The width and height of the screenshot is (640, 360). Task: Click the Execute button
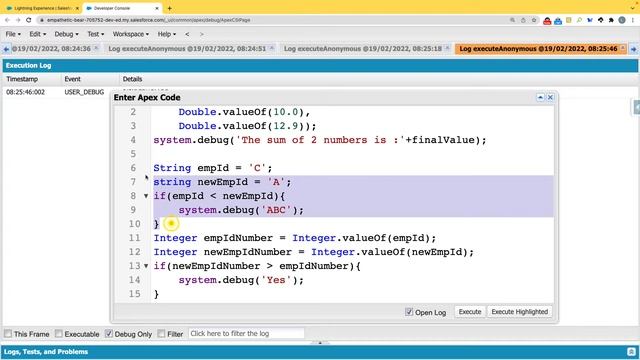(x=470, y=312)
